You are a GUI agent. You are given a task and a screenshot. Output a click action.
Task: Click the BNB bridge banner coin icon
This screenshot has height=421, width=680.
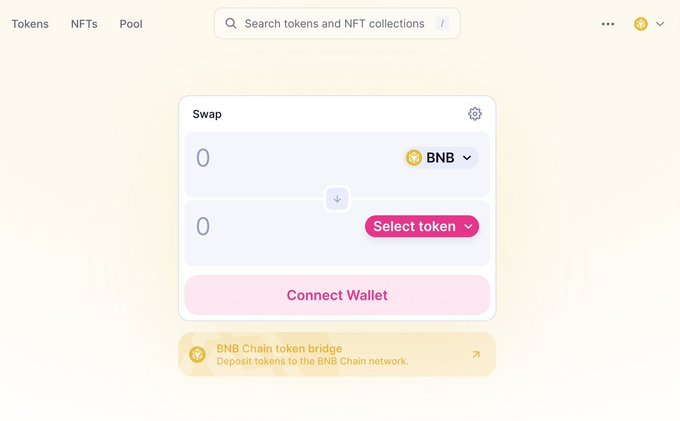click(197, 355)
